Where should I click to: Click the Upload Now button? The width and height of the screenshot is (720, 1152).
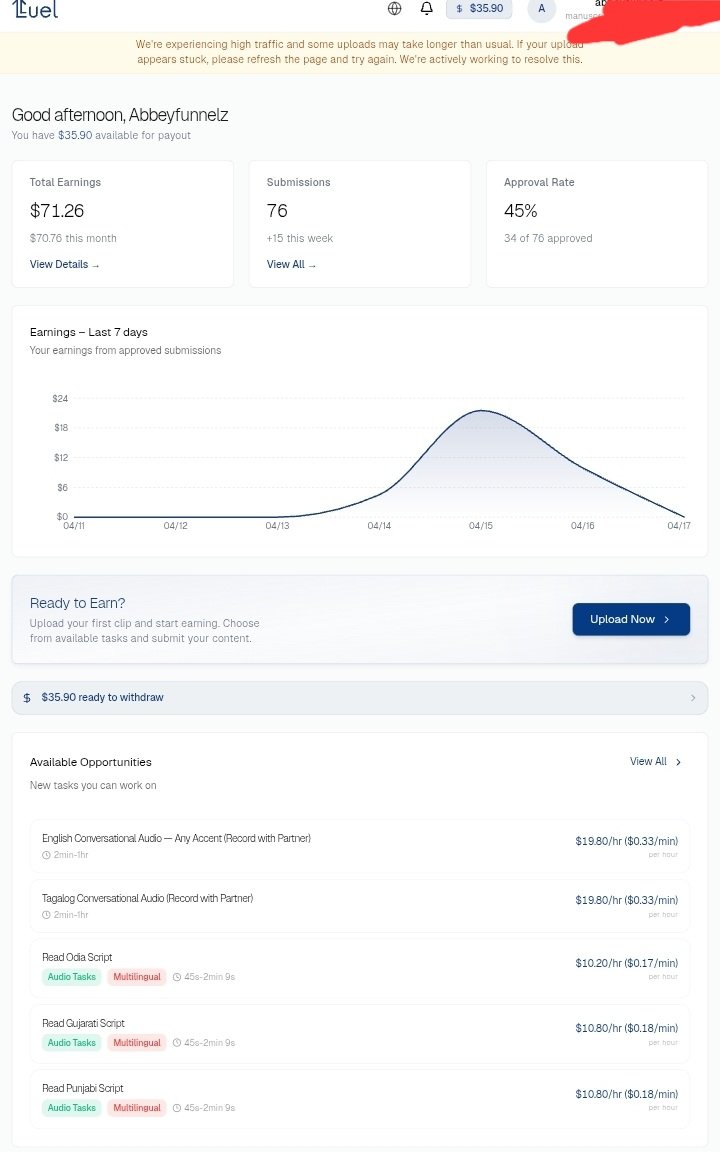631,619
